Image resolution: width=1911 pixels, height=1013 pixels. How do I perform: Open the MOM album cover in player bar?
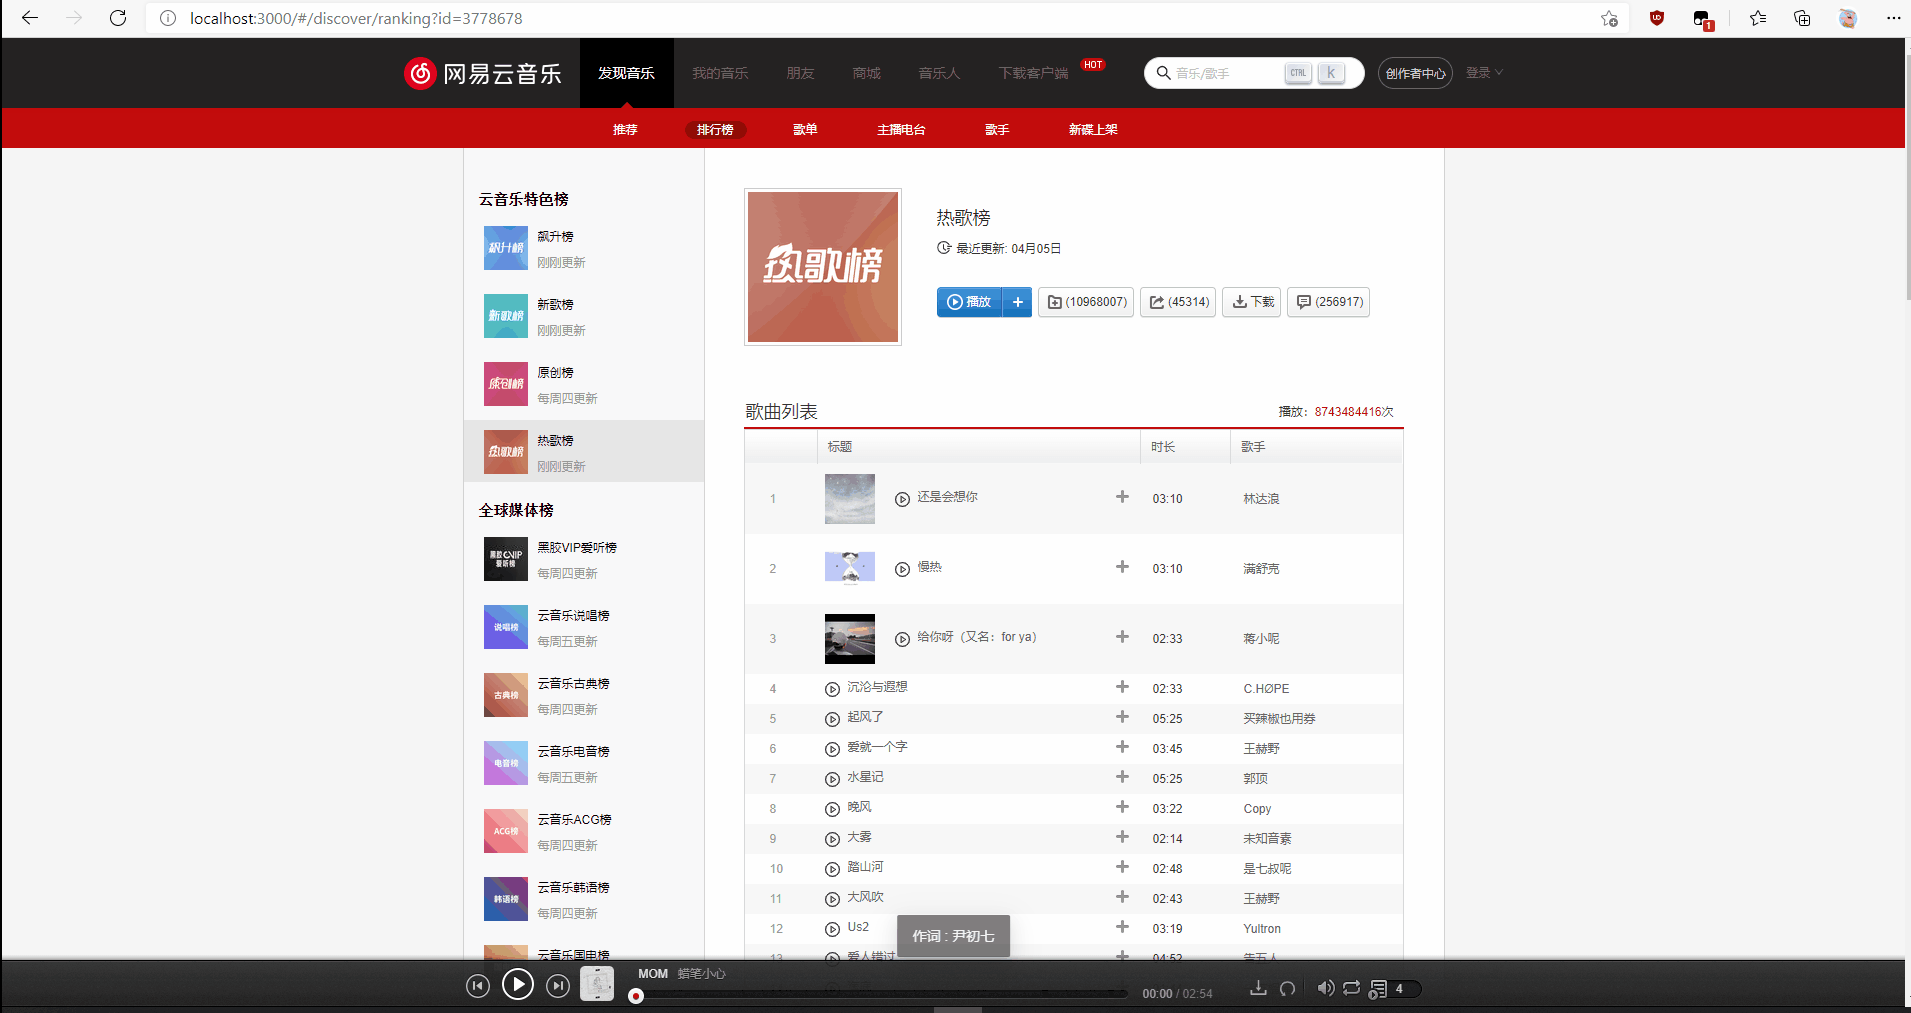click(597, 984)
